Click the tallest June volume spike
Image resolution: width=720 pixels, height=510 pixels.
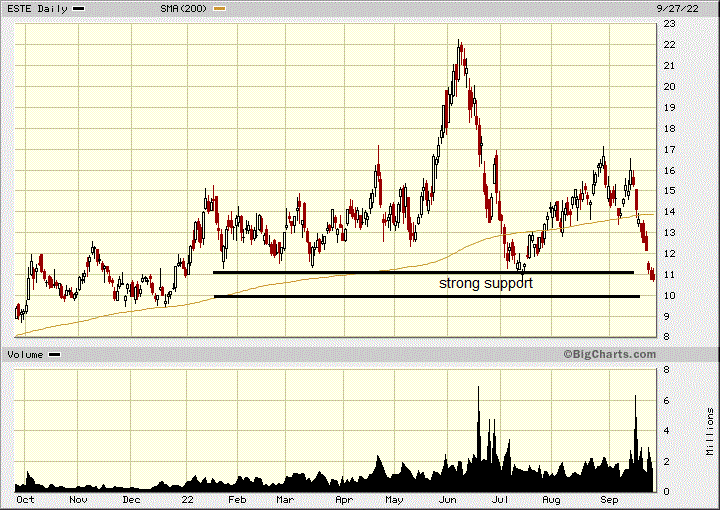(x=478, y=438)
